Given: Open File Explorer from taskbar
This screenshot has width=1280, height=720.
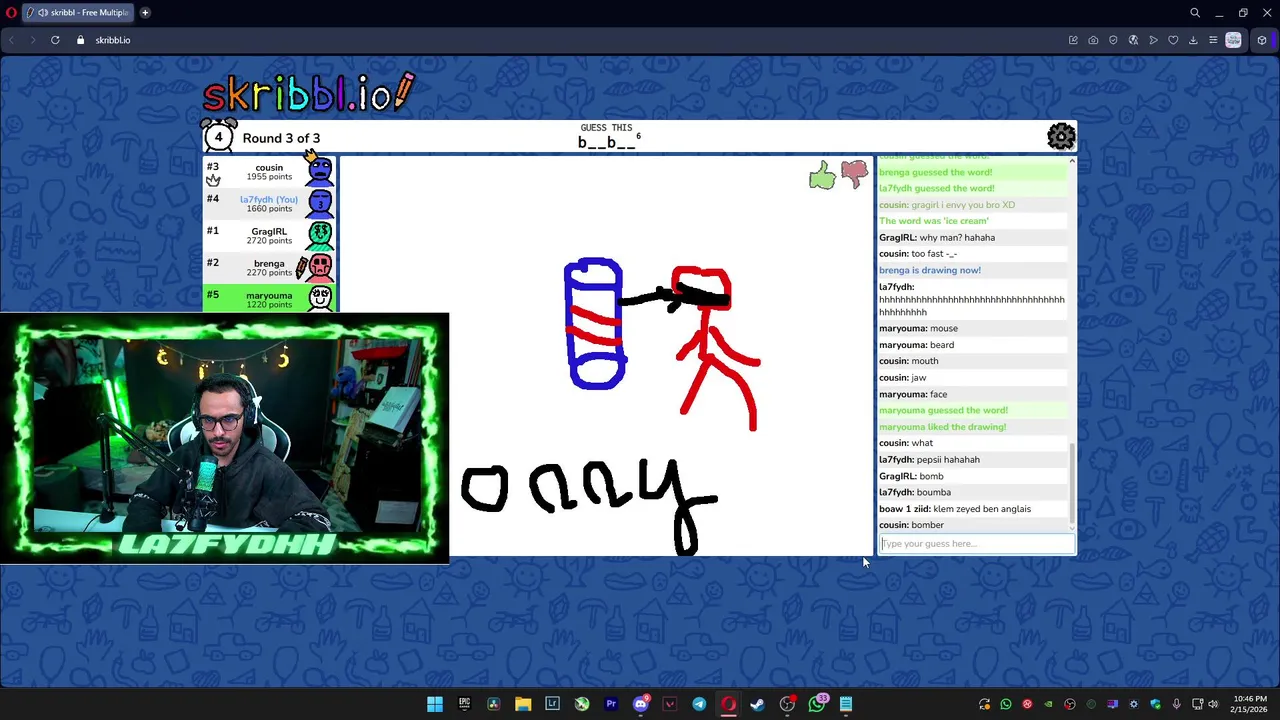Looking at the screenshot, I should [x=523, y=704].
